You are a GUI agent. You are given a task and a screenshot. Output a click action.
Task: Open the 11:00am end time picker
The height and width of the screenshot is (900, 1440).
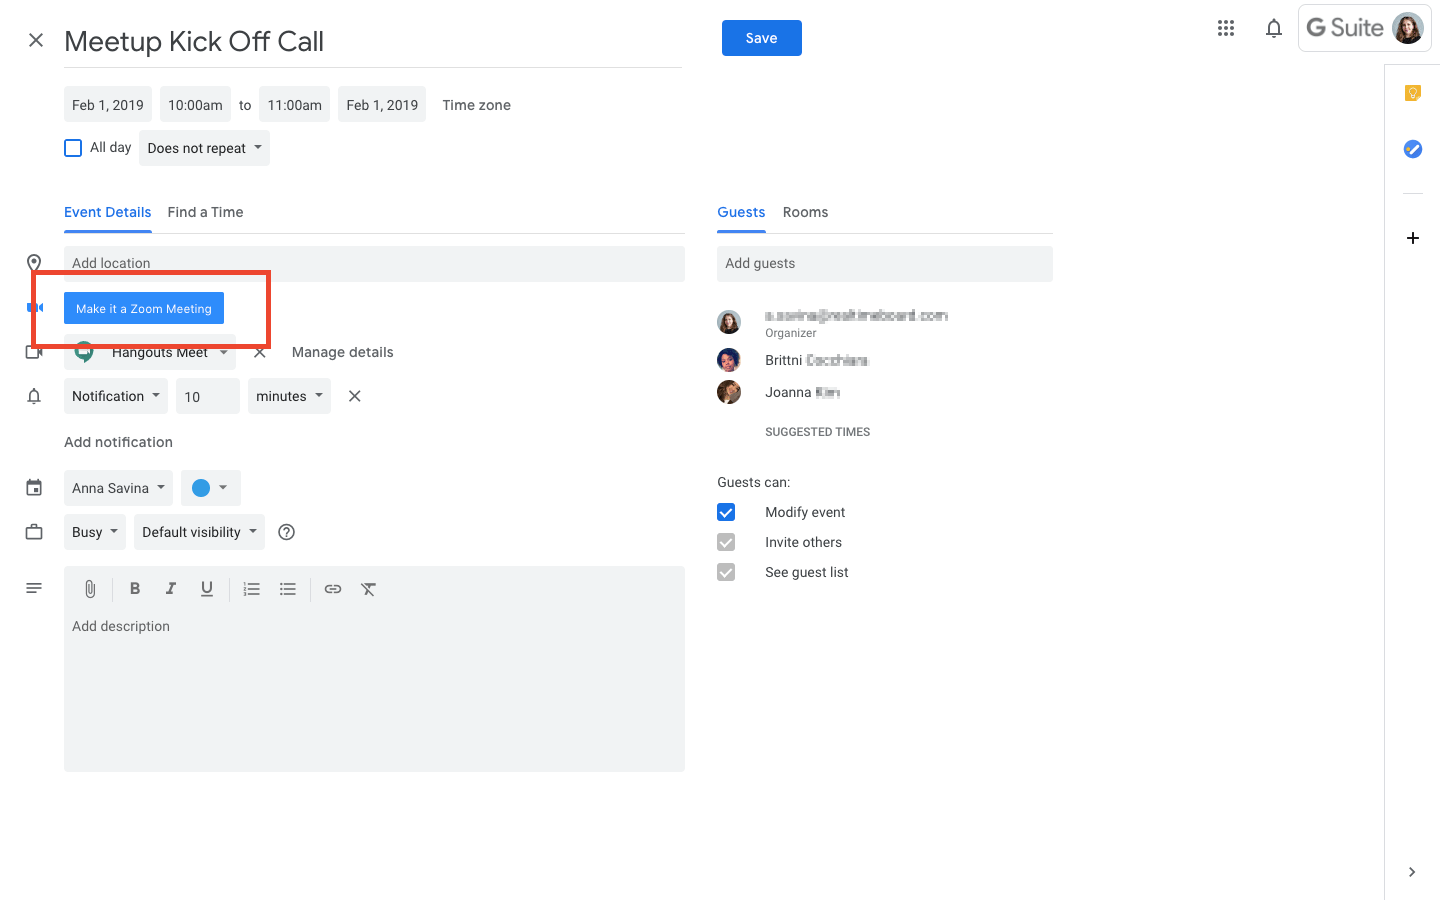click(x=295, y=105)
